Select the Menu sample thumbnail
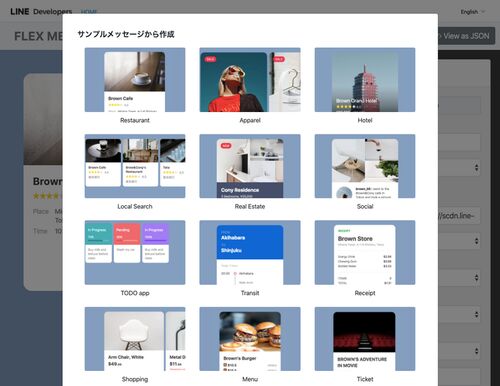Screen dimensions: 500x386 250,339
